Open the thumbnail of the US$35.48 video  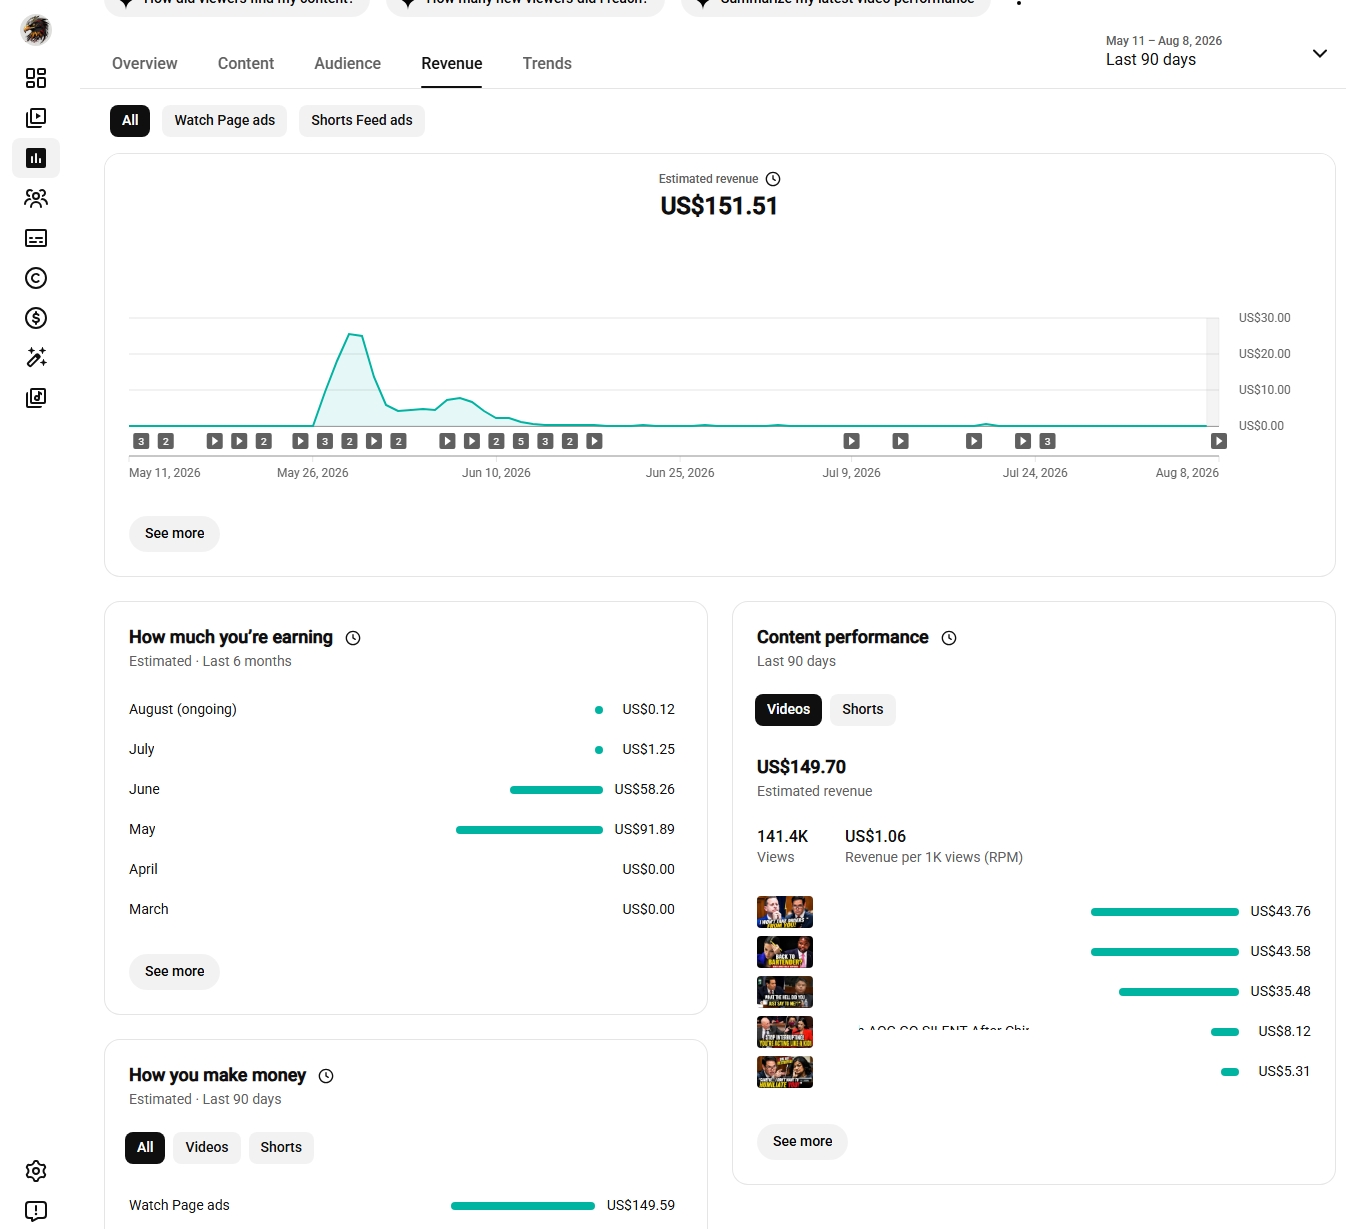tap(785, 992)
